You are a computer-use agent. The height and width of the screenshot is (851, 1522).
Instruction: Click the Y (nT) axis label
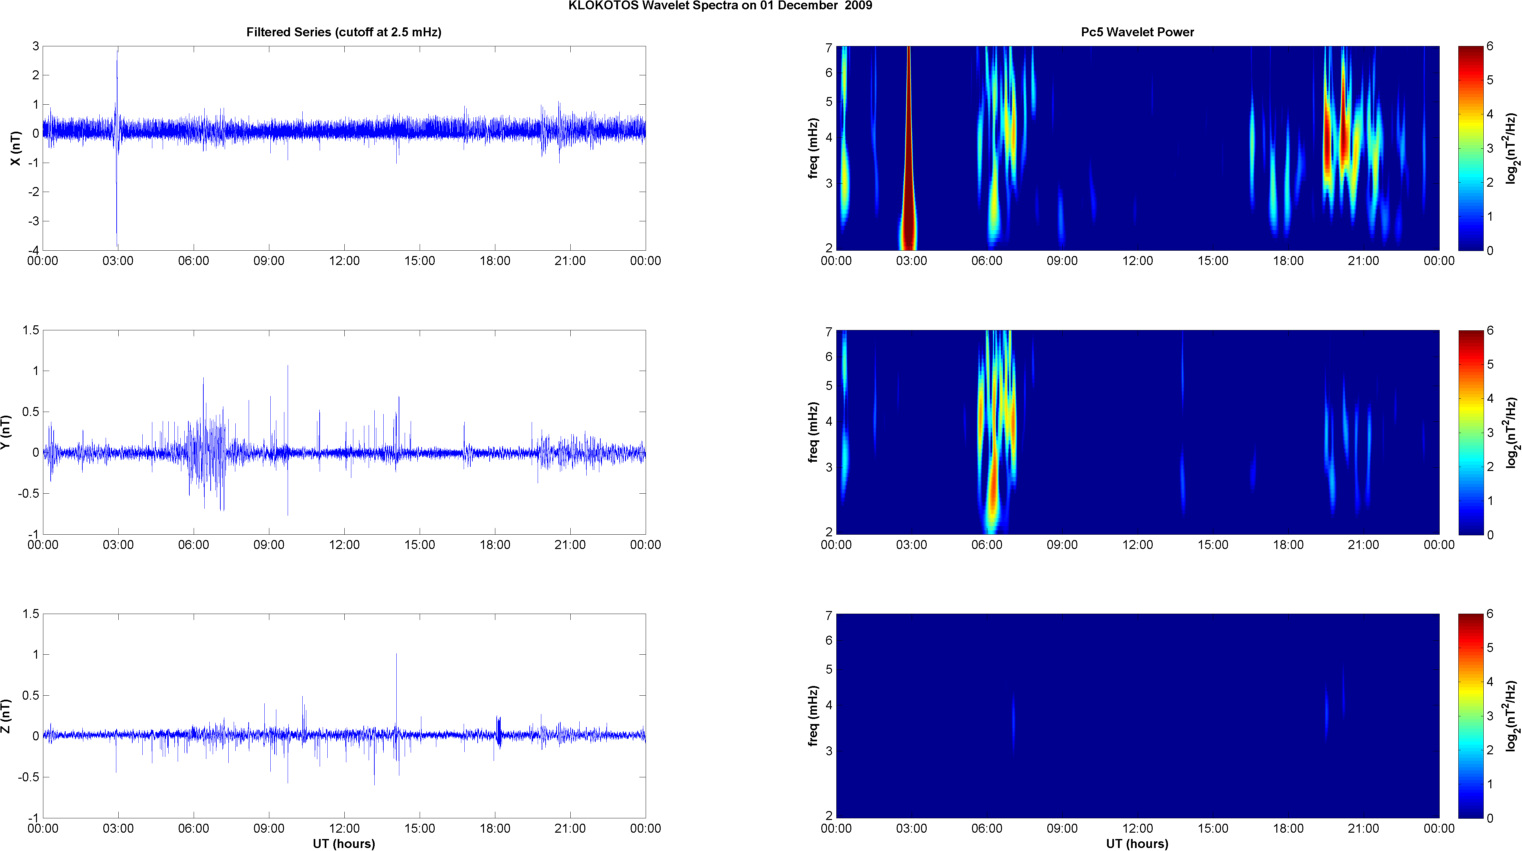[6, 432]
